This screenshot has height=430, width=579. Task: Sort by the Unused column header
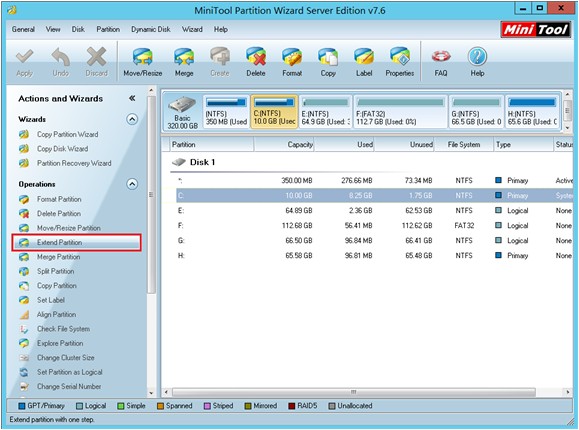click(404, 144)
